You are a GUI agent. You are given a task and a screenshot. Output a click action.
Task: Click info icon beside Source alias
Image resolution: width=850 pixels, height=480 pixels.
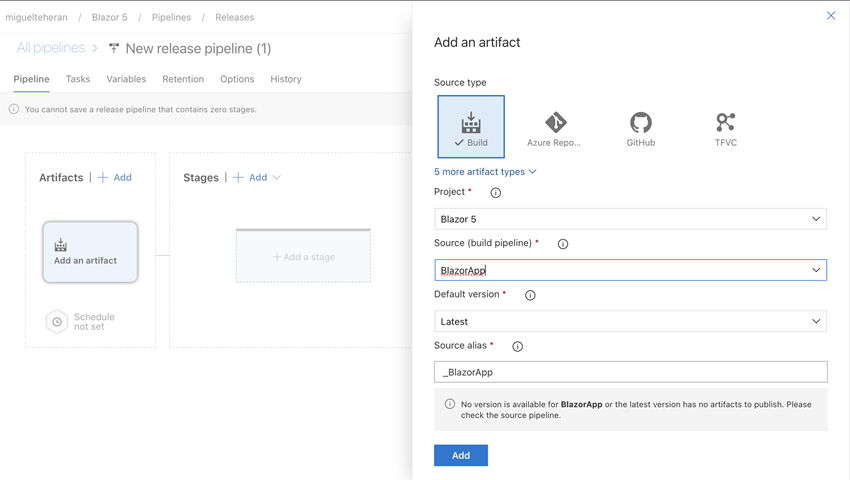point(518,347)
